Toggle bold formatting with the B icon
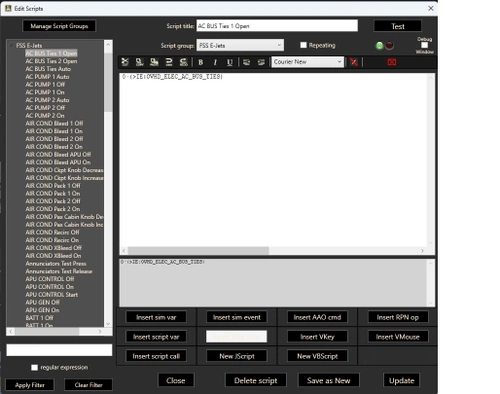 pyautogui.click(x=201, y=62)
